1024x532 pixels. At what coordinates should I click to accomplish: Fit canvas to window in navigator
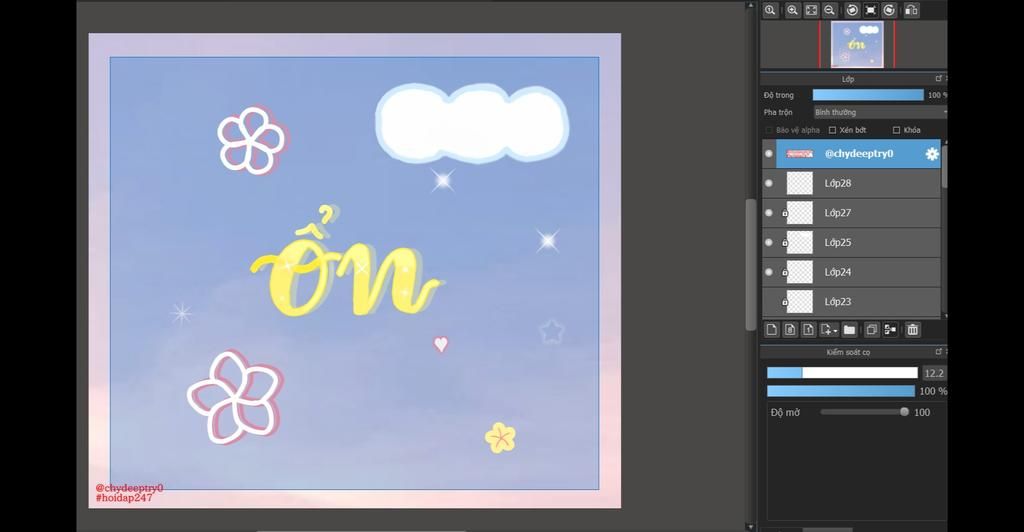coord(811,10)
